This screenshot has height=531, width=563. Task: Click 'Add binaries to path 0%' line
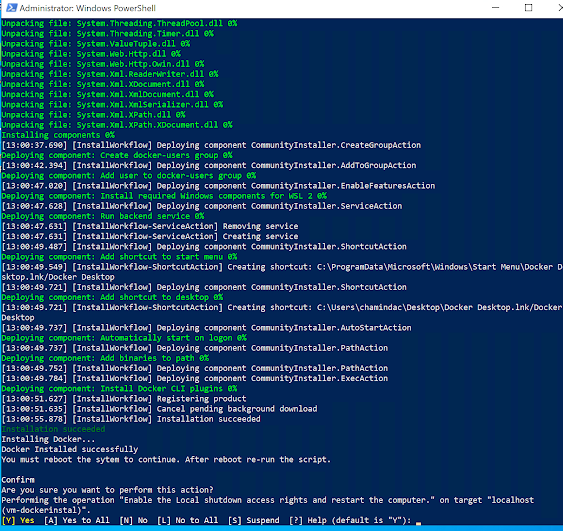[105, 358]
